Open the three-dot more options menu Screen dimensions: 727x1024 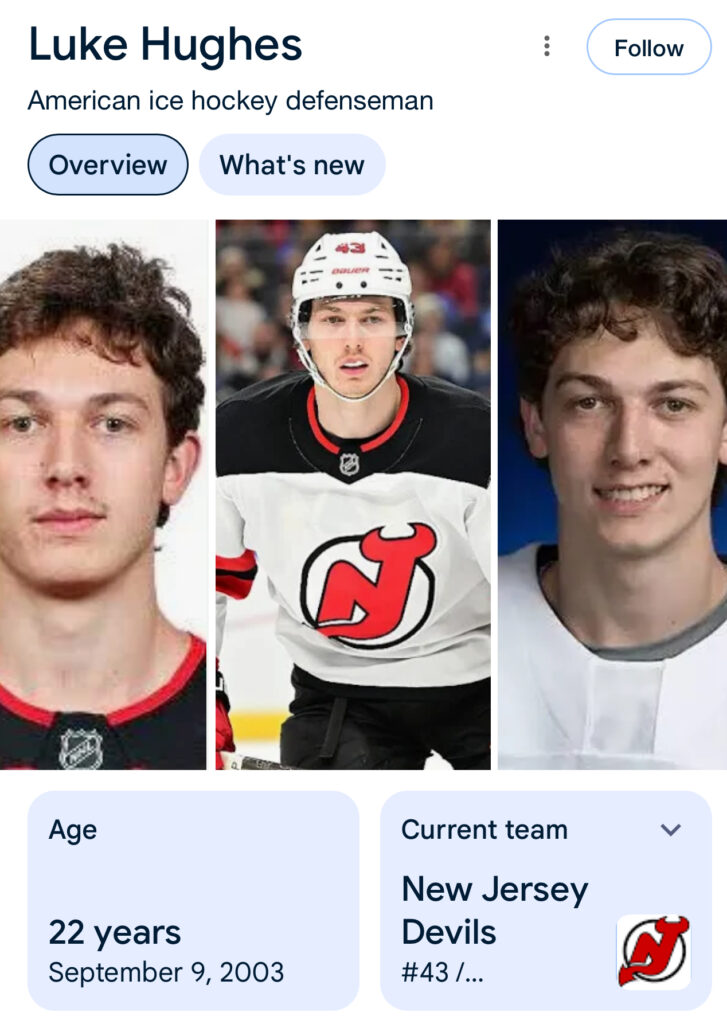point(547,46)
